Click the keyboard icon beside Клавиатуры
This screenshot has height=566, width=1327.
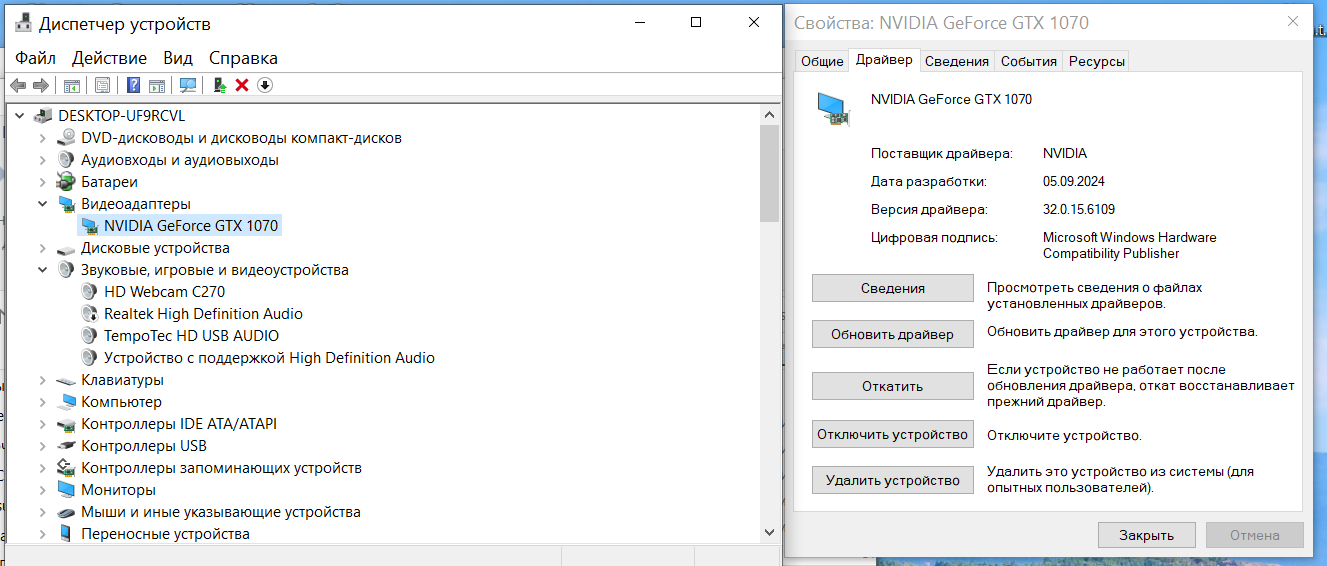tap(66, 380)
